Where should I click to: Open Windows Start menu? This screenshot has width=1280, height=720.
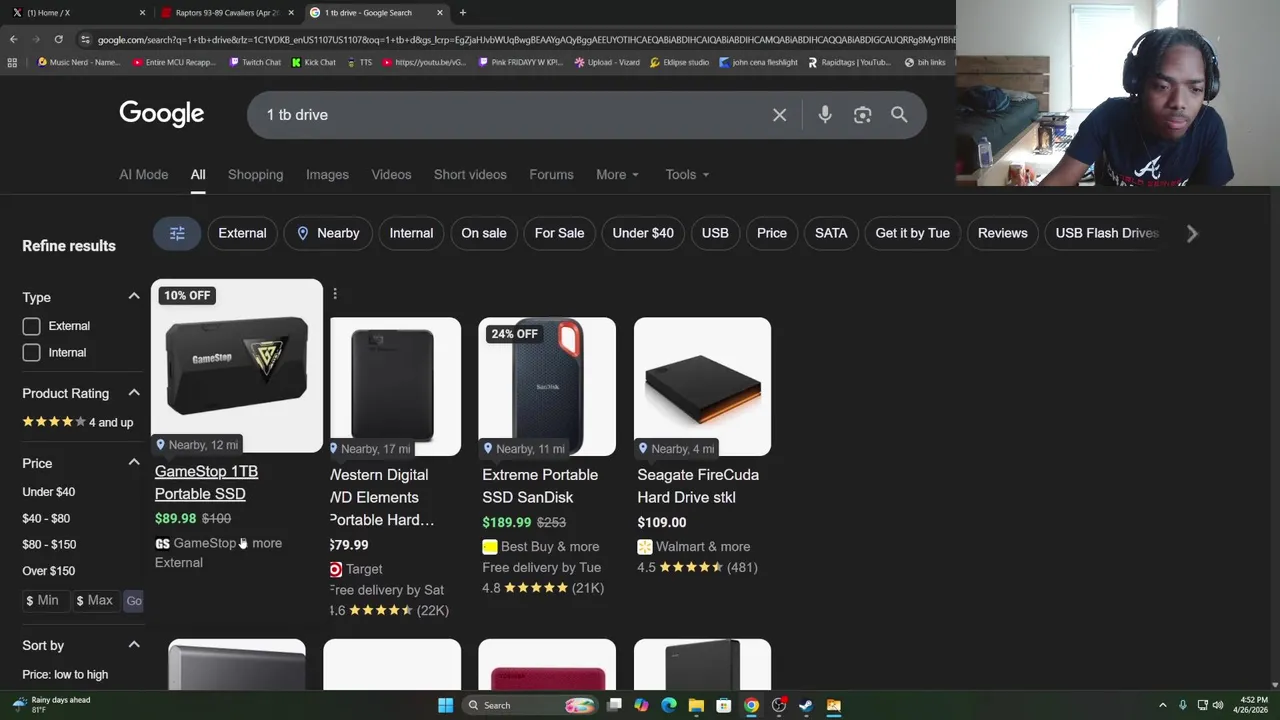coord(445,705)
